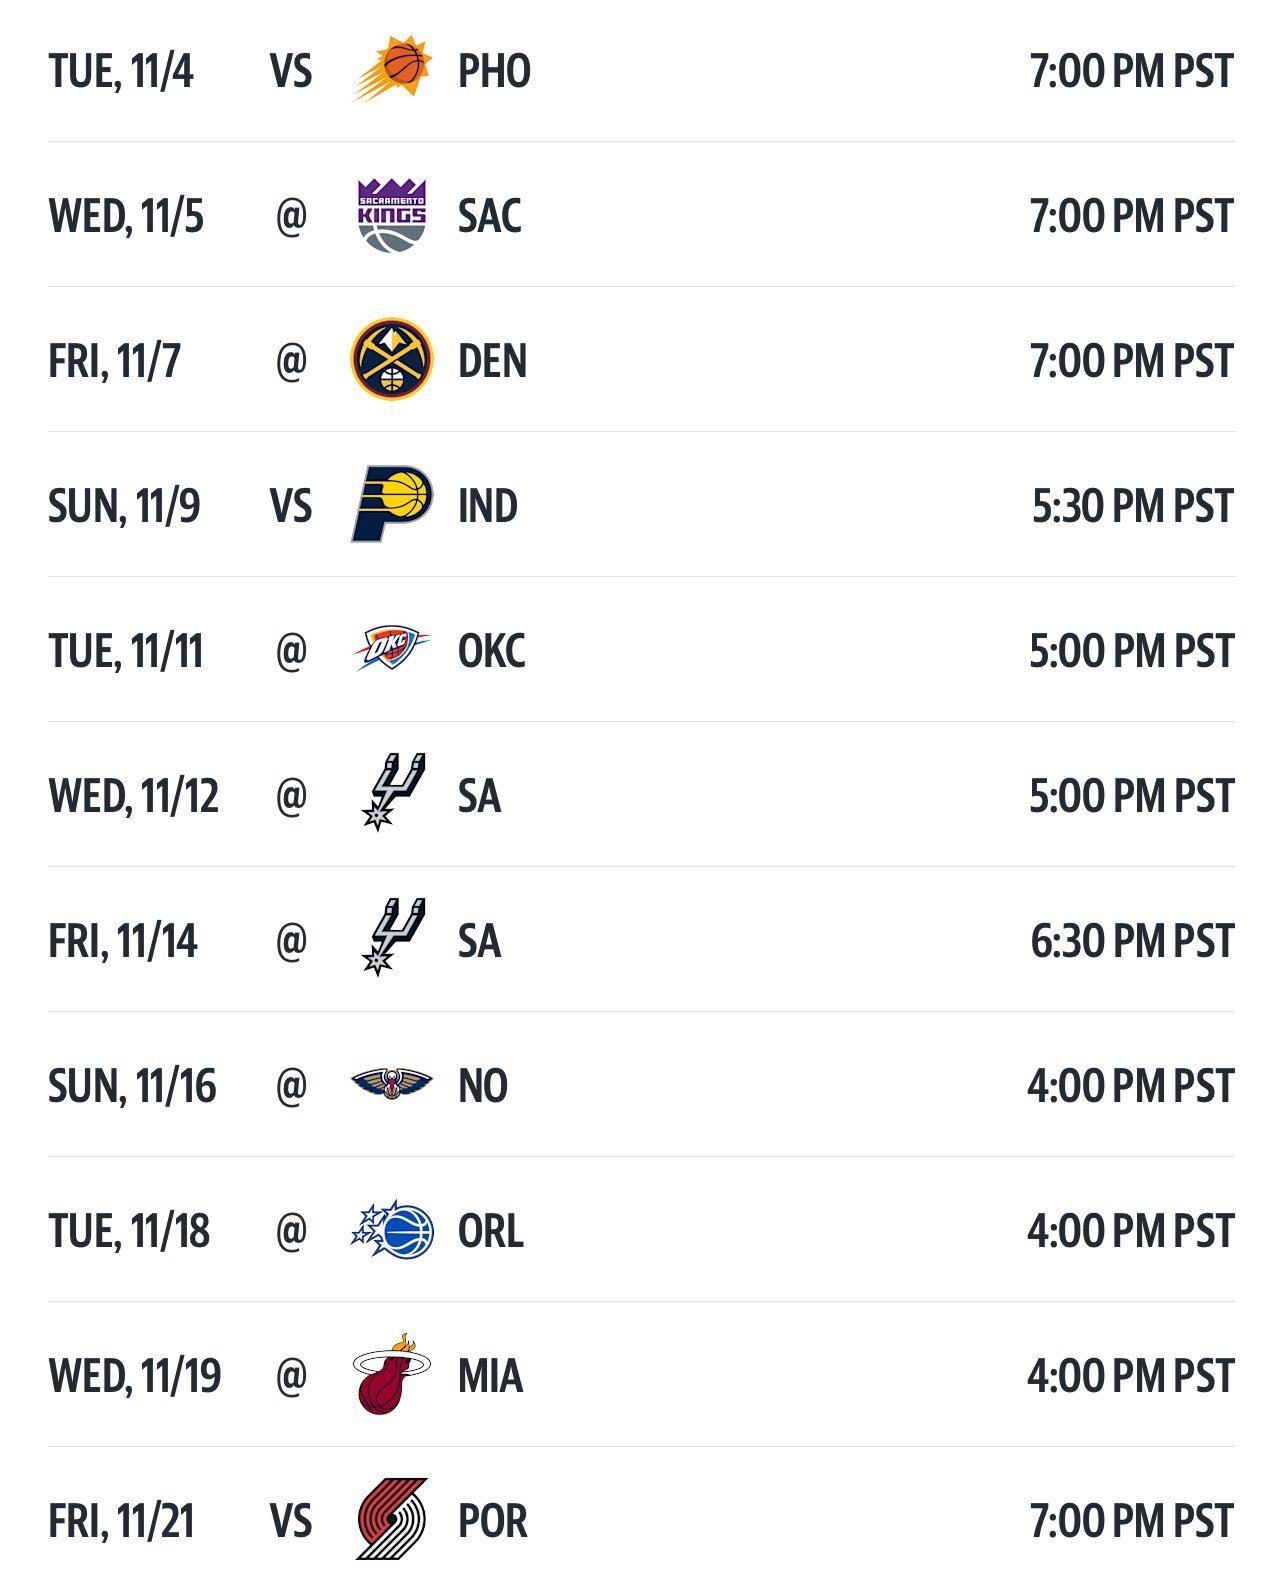Viewport: 1284px width, 1585px height.
Task: Click the Phoenix Suns logo
Action: 392,70
